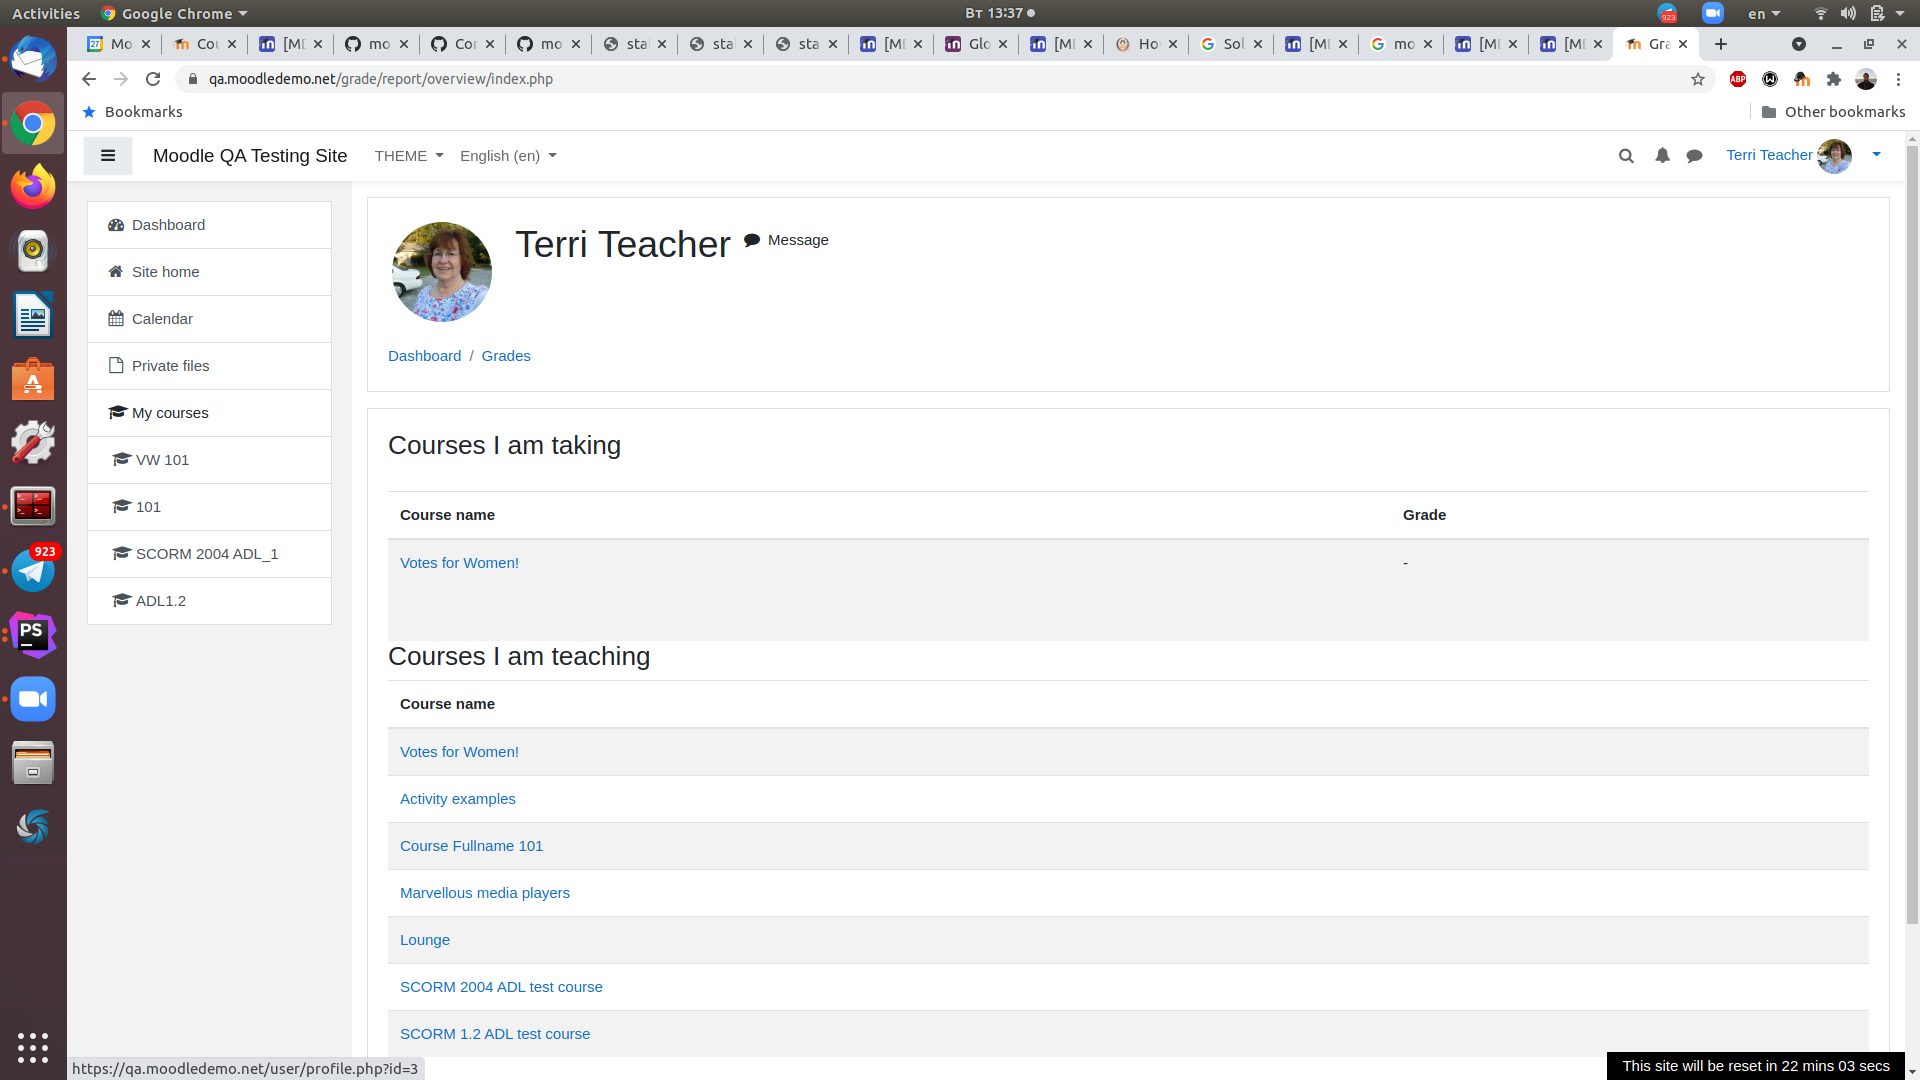Show applications grid in dock

point(33,1047)
